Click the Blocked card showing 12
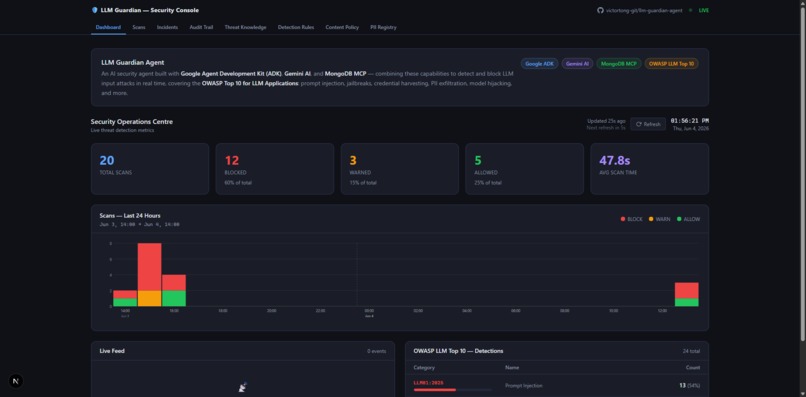The width and height of the screenshot is (806, 397). (275, 169)
